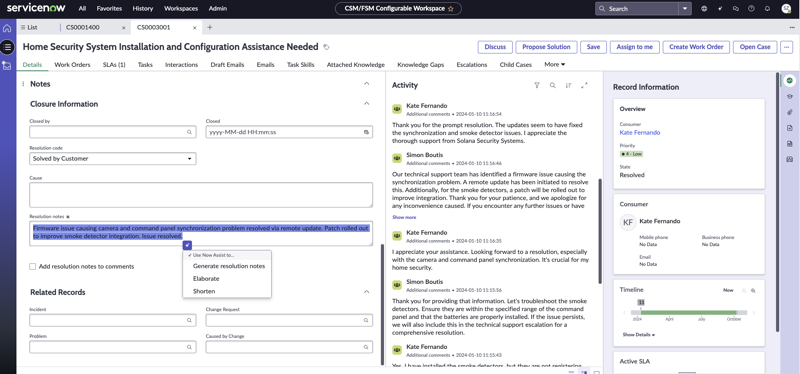
Task: Close the CS0001400 tab
Action: tap(123, 28)
